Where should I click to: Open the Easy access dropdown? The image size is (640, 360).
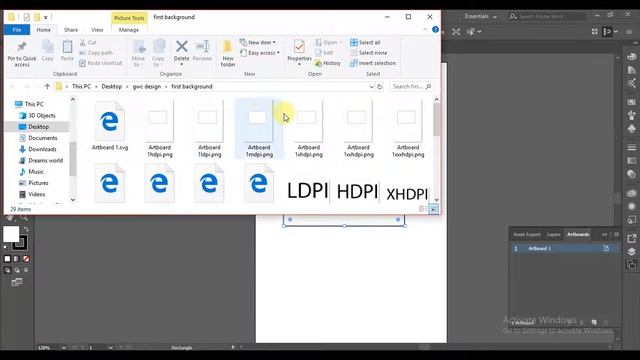(x=260, y=53)
